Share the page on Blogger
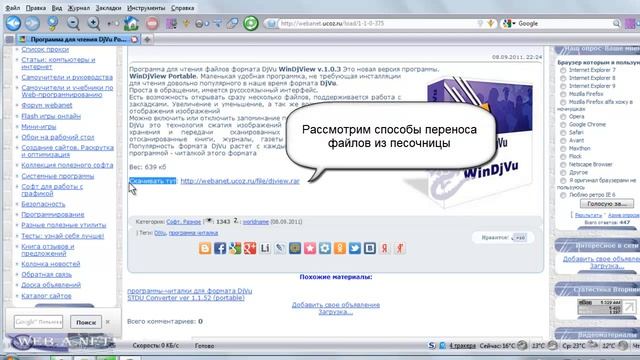The image size is (640, 360). (205, 248)
